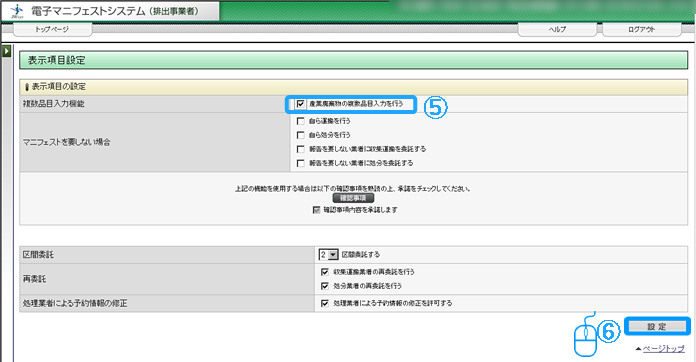Enable the 自ら運搬を行う checkbox
The height and width of the screenshot is (362, 696).
(x=301, y=121)
